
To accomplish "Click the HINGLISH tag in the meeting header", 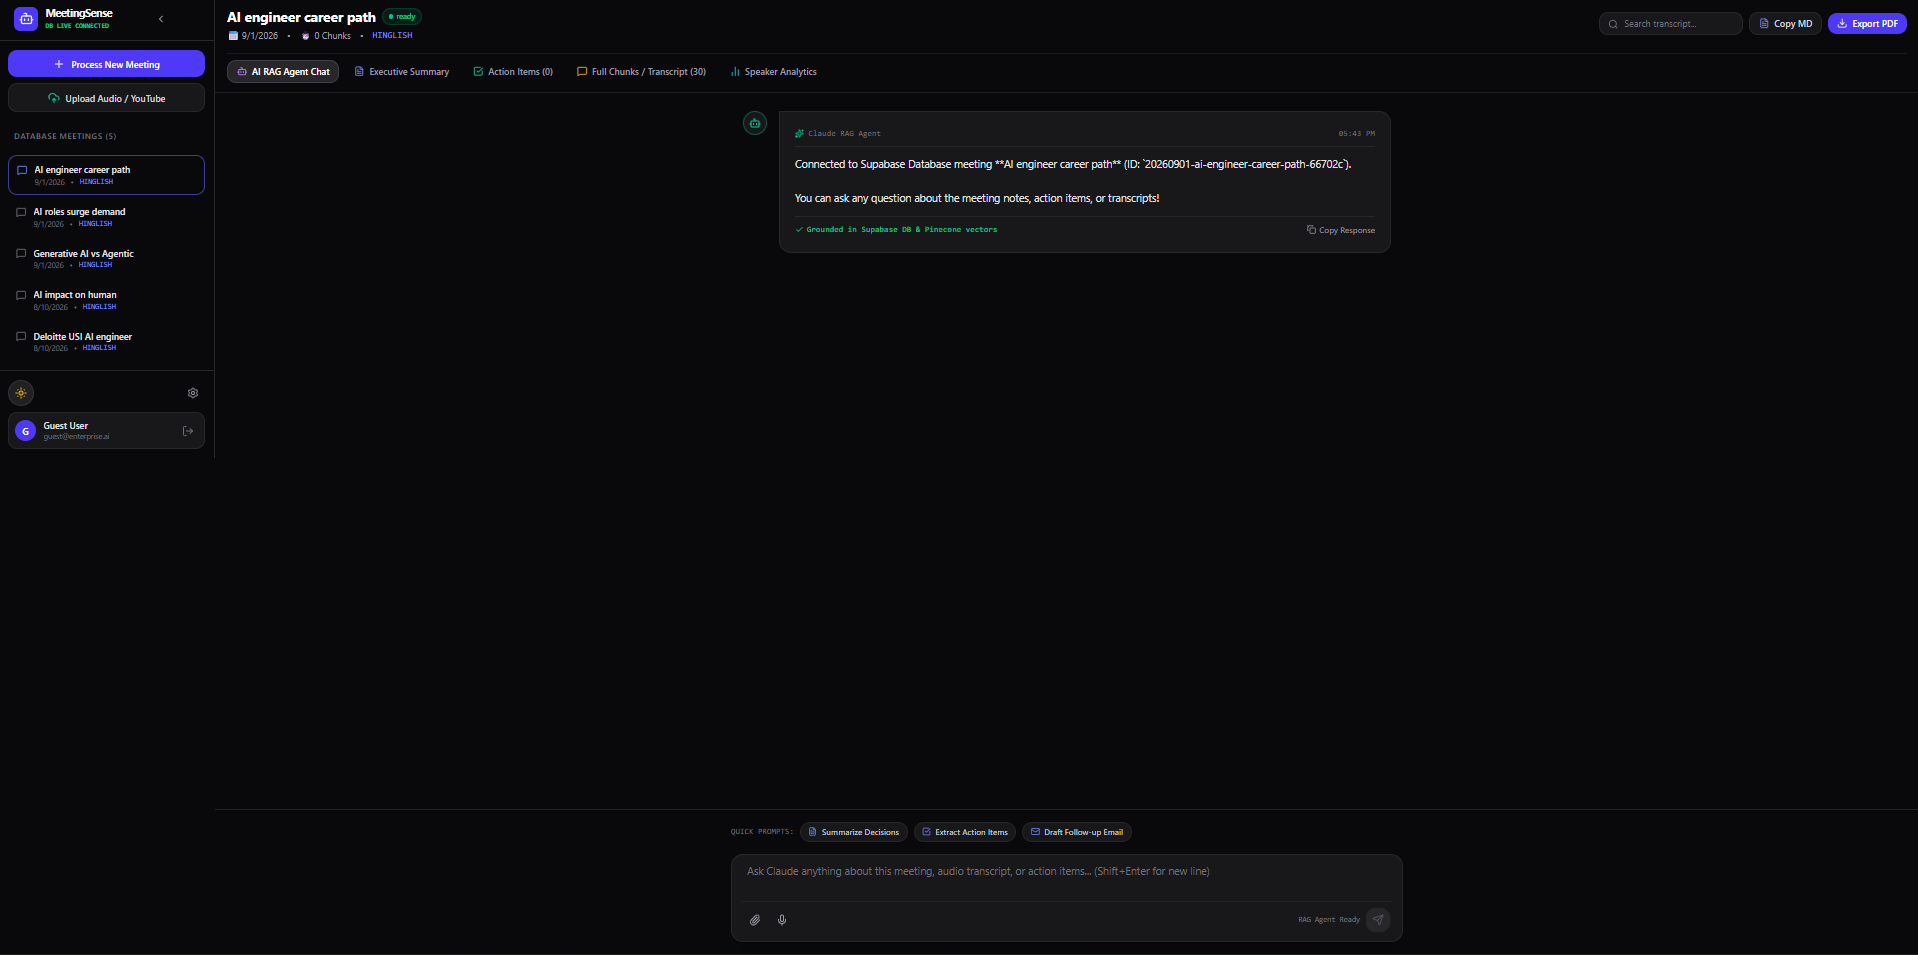I will [392, 36].
